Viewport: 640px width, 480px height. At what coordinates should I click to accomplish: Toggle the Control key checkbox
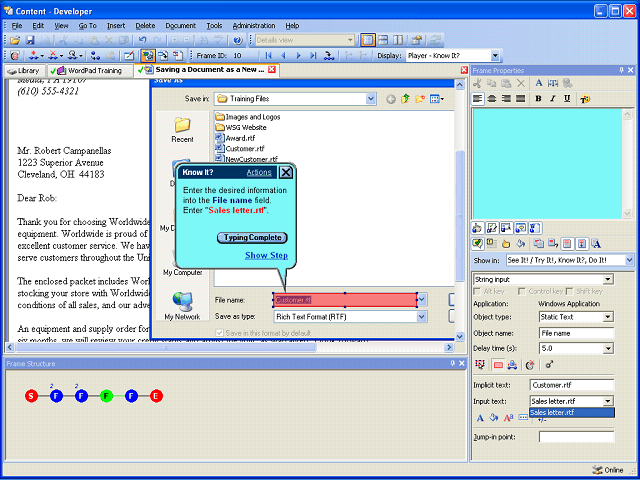[x=521, y=291]
